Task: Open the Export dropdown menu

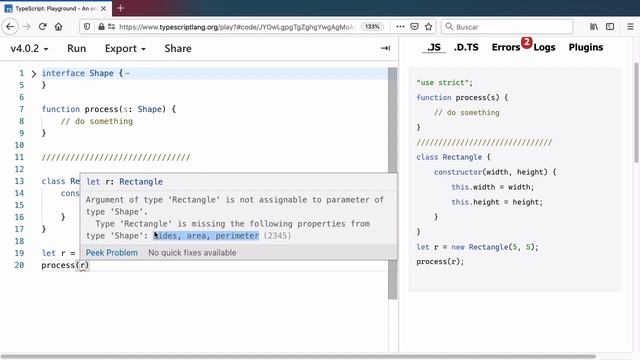Action: pyautogui.click(x=125, y=49)
